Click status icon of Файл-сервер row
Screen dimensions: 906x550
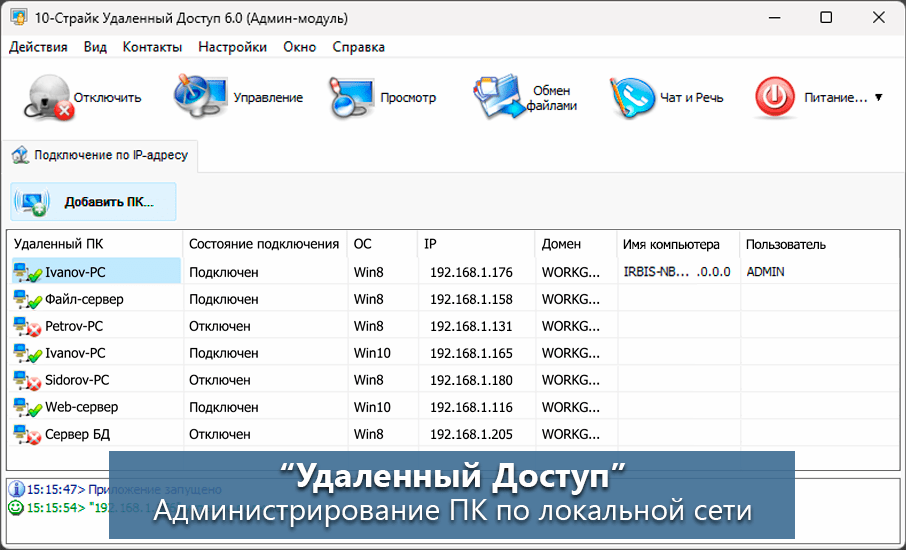[28, 299]
